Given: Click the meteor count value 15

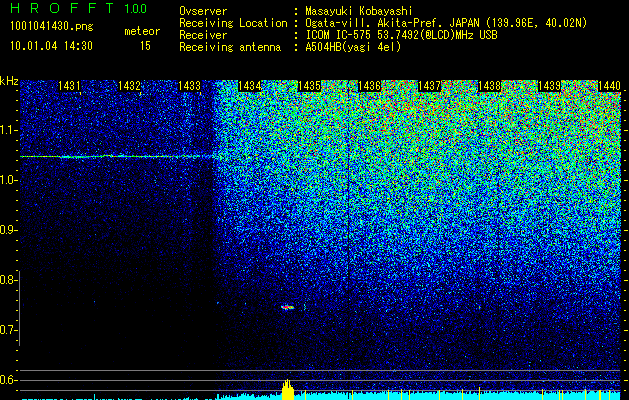Looking at the screenshot, I should click(x=145, y=46).
